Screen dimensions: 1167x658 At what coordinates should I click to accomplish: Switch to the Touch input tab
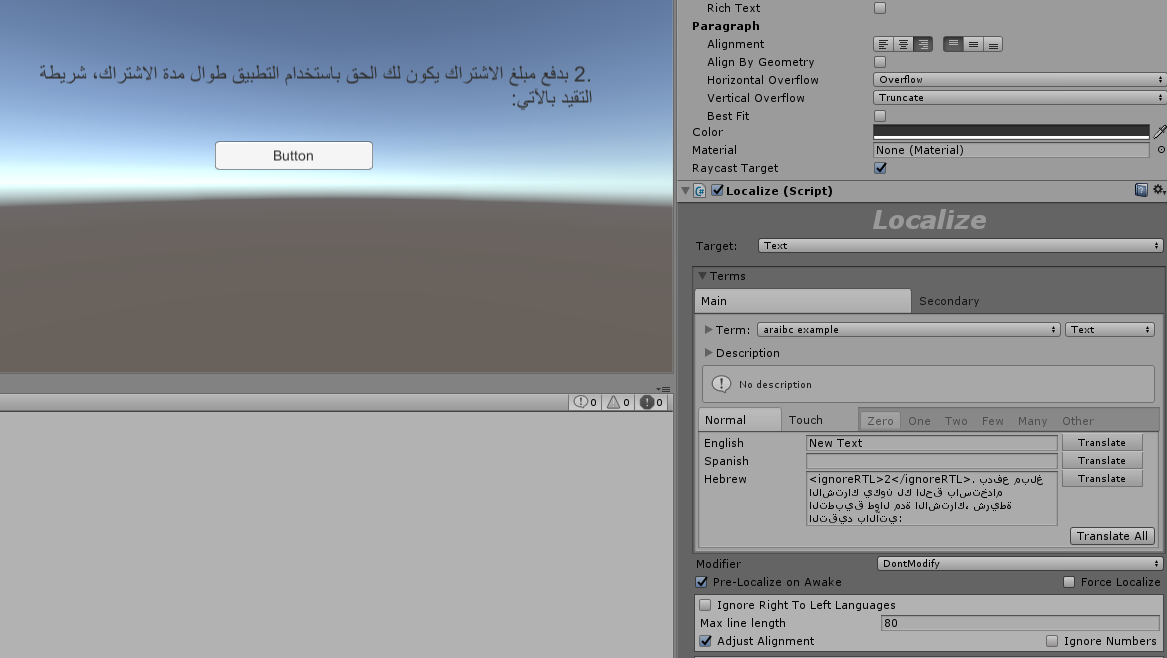[x=805, y=420]
